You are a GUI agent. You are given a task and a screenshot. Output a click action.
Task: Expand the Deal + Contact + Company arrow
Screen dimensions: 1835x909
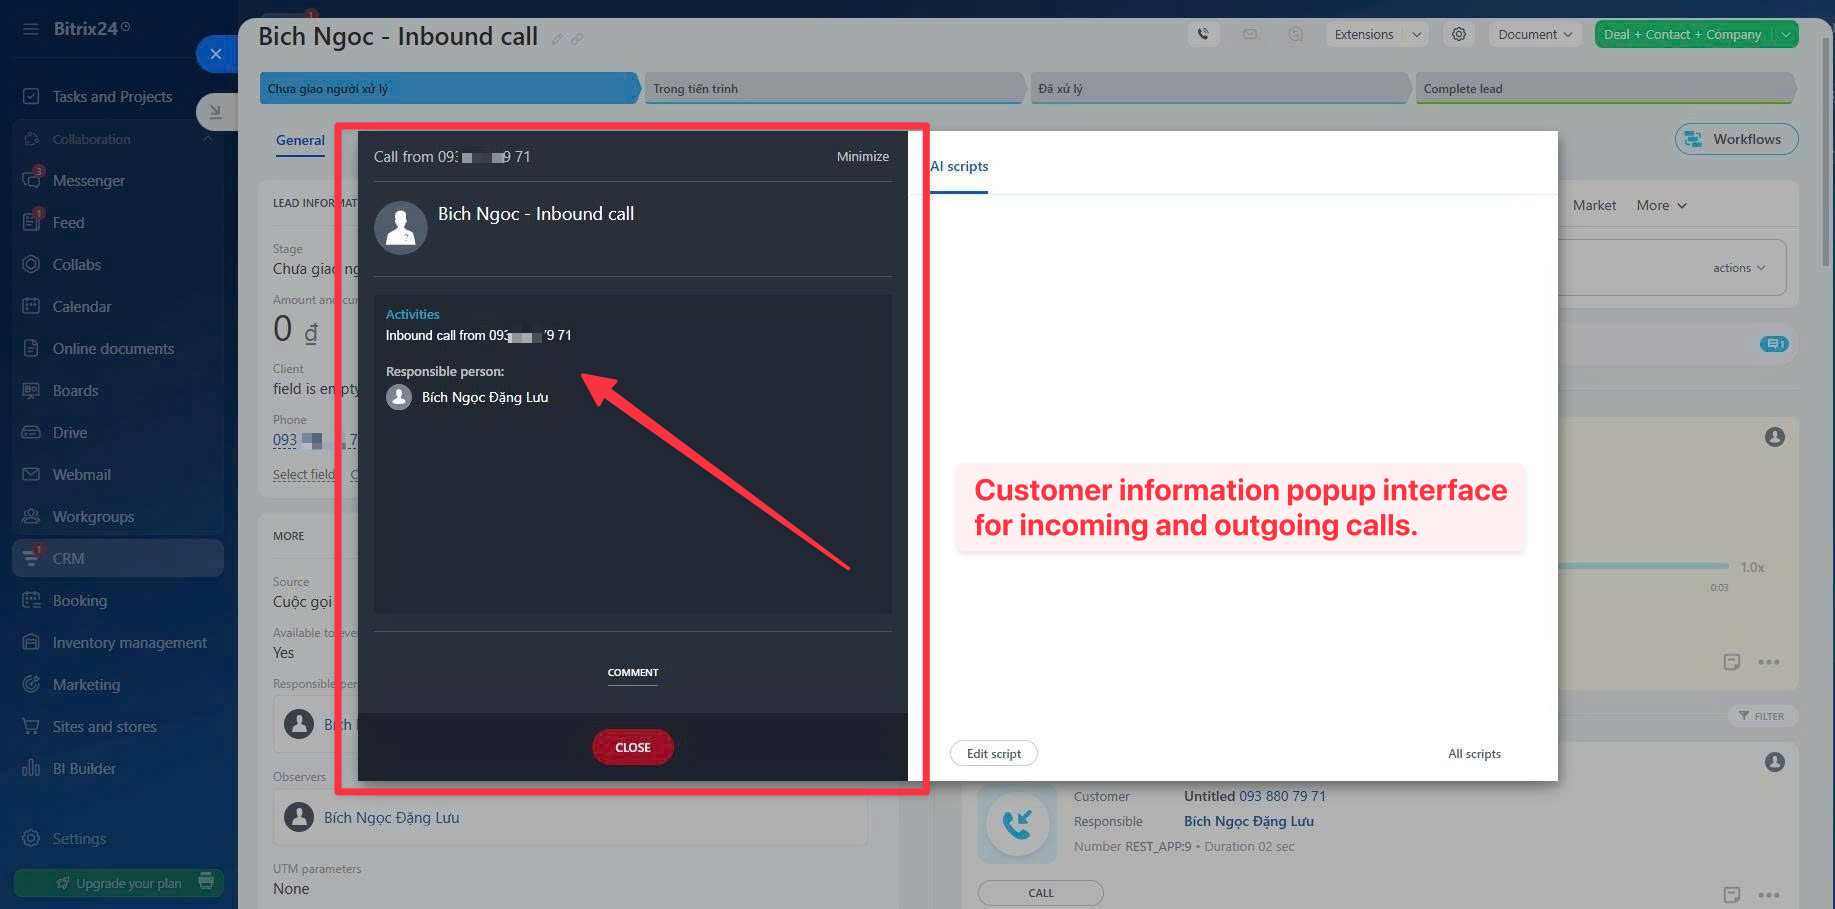pyautogui.click(x=1785, y=34)
